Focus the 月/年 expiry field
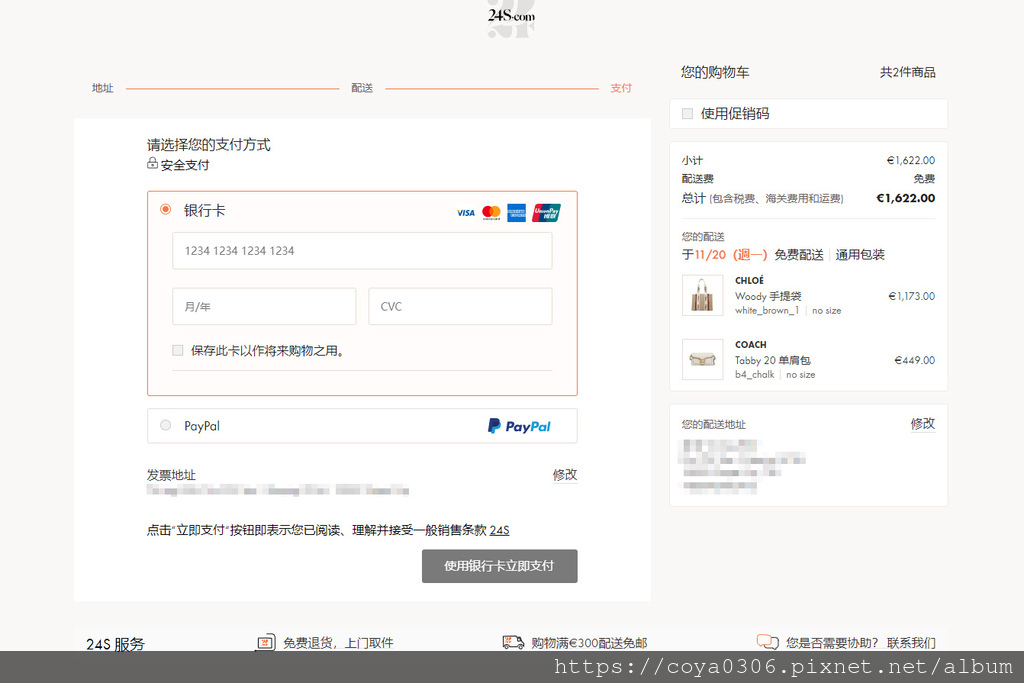1024x683 pixels. (264, 306)
